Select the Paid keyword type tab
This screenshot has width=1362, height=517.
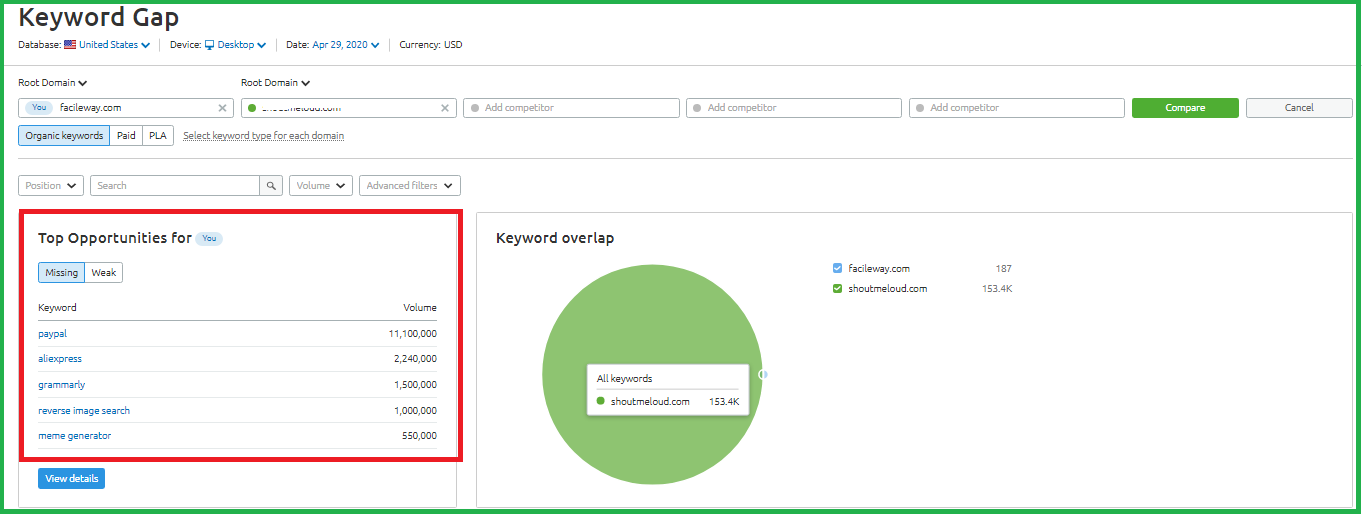click(126, 135)
